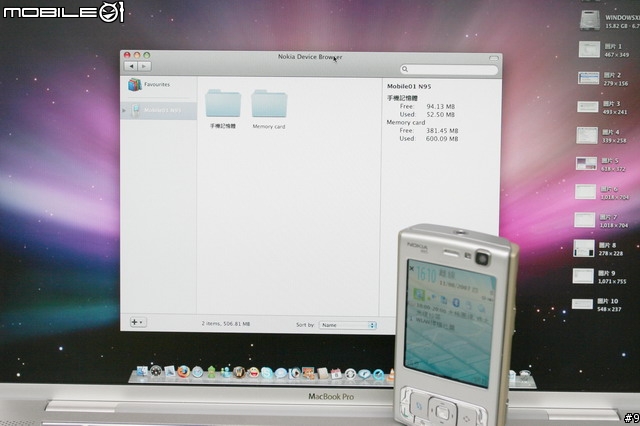640x426 pixels.
Task: Open the Trash in the Dock
Action: click(x=525, y=375)
